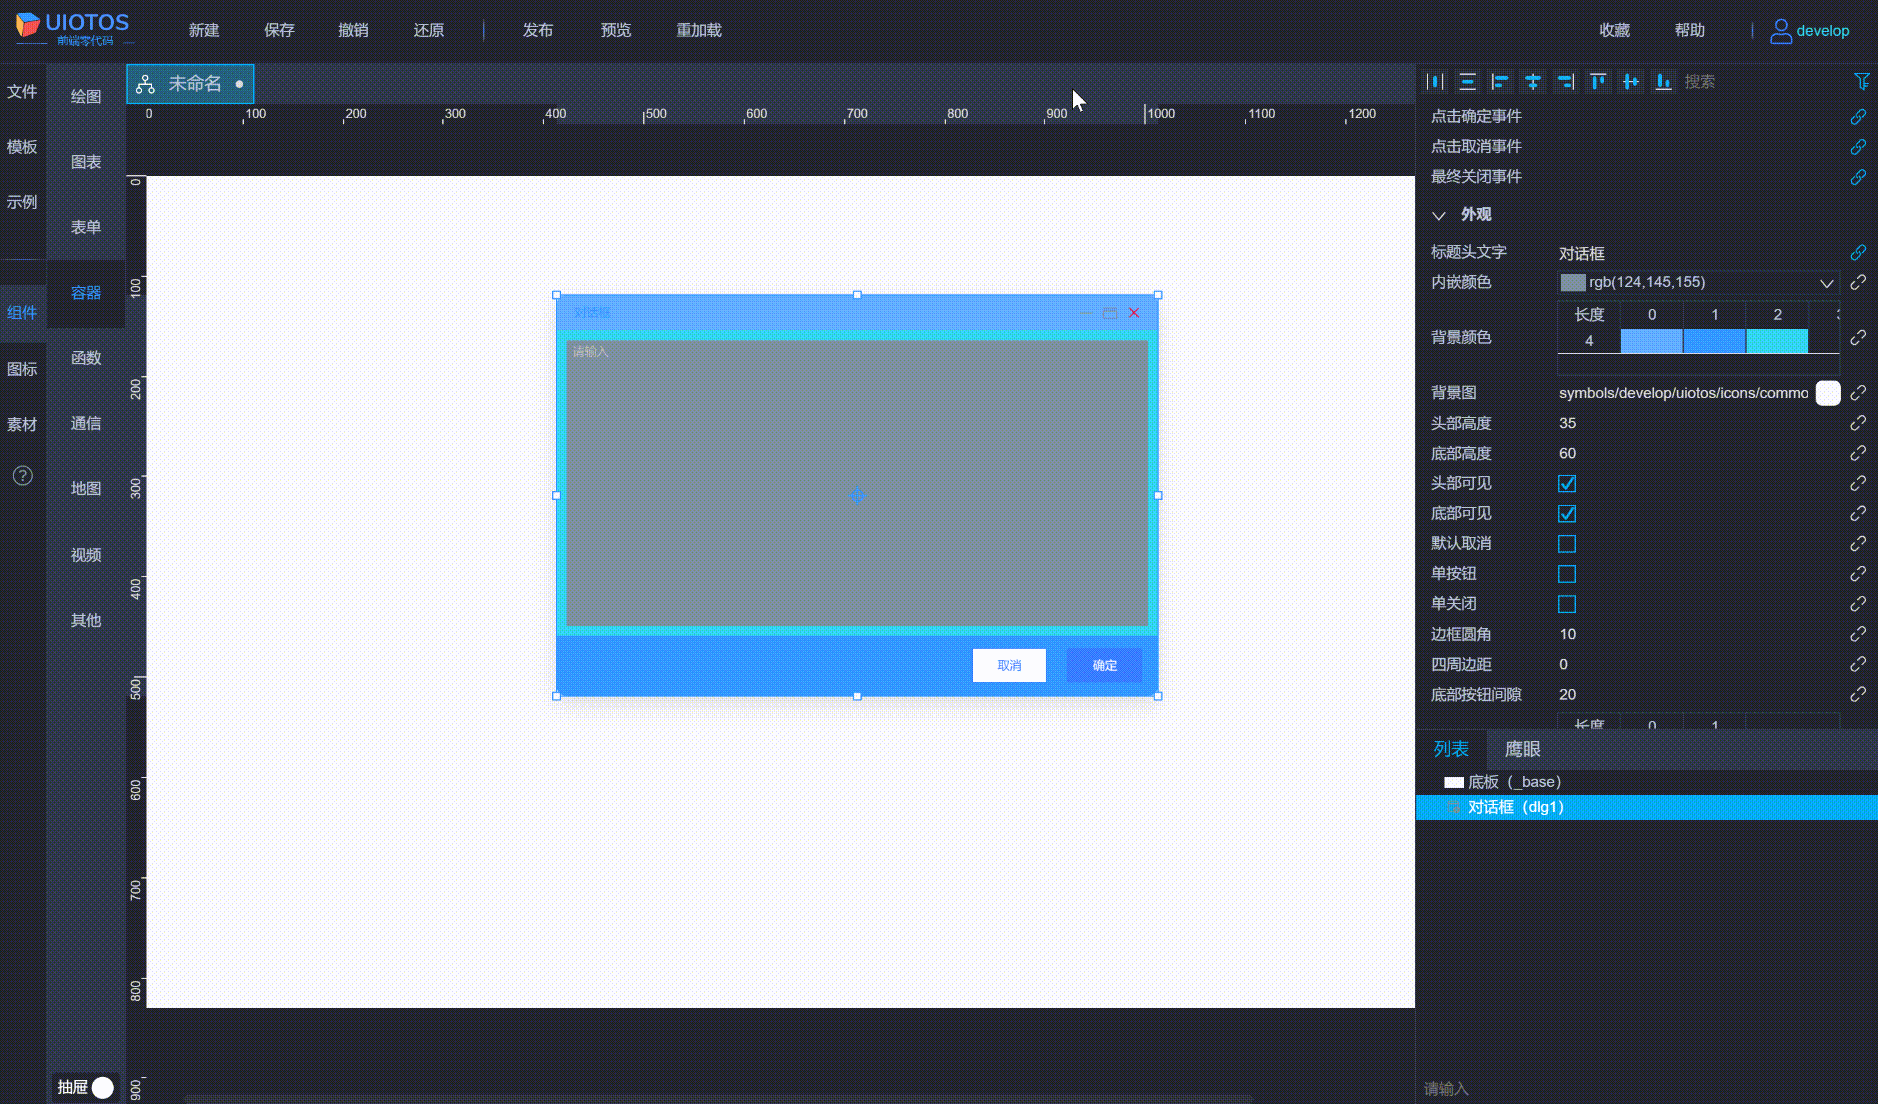Click the left align icon in properties toolbar
The height and width of the screenshot is (1104, 1878).
click(x=1500, y=81)
